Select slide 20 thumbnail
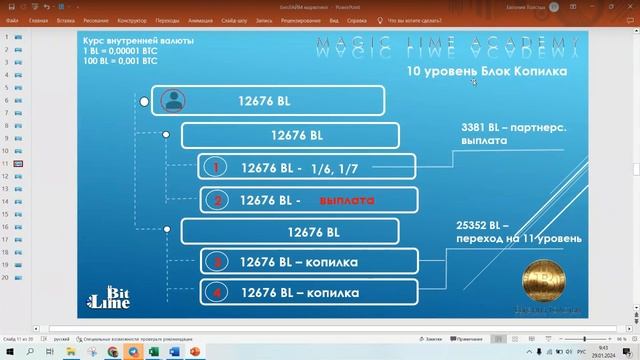 point(18,278)
